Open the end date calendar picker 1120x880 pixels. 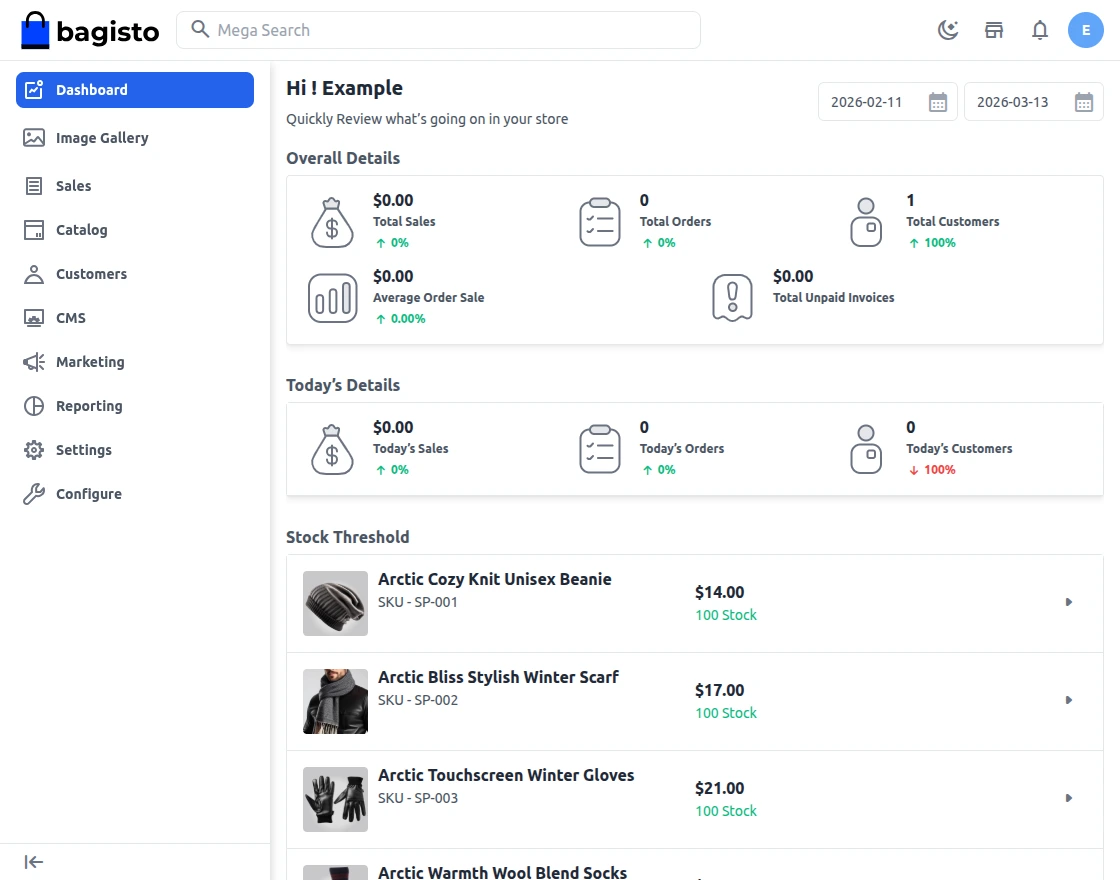pyautogui.click(x=1083, y=102)
